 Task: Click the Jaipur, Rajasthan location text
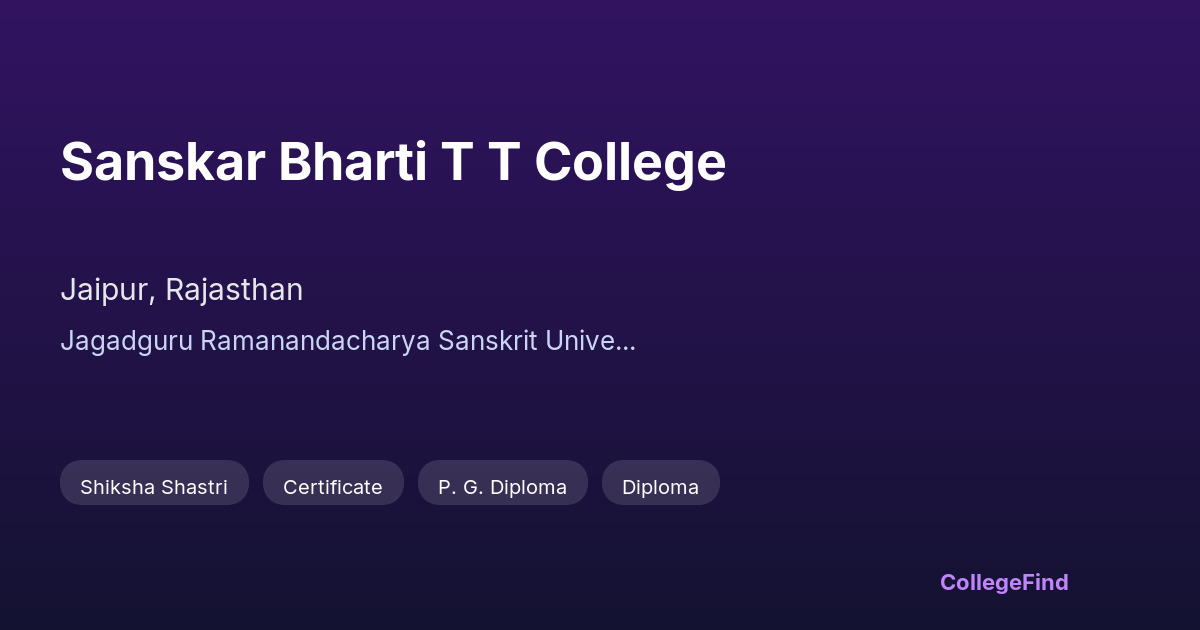coord(181,290)
